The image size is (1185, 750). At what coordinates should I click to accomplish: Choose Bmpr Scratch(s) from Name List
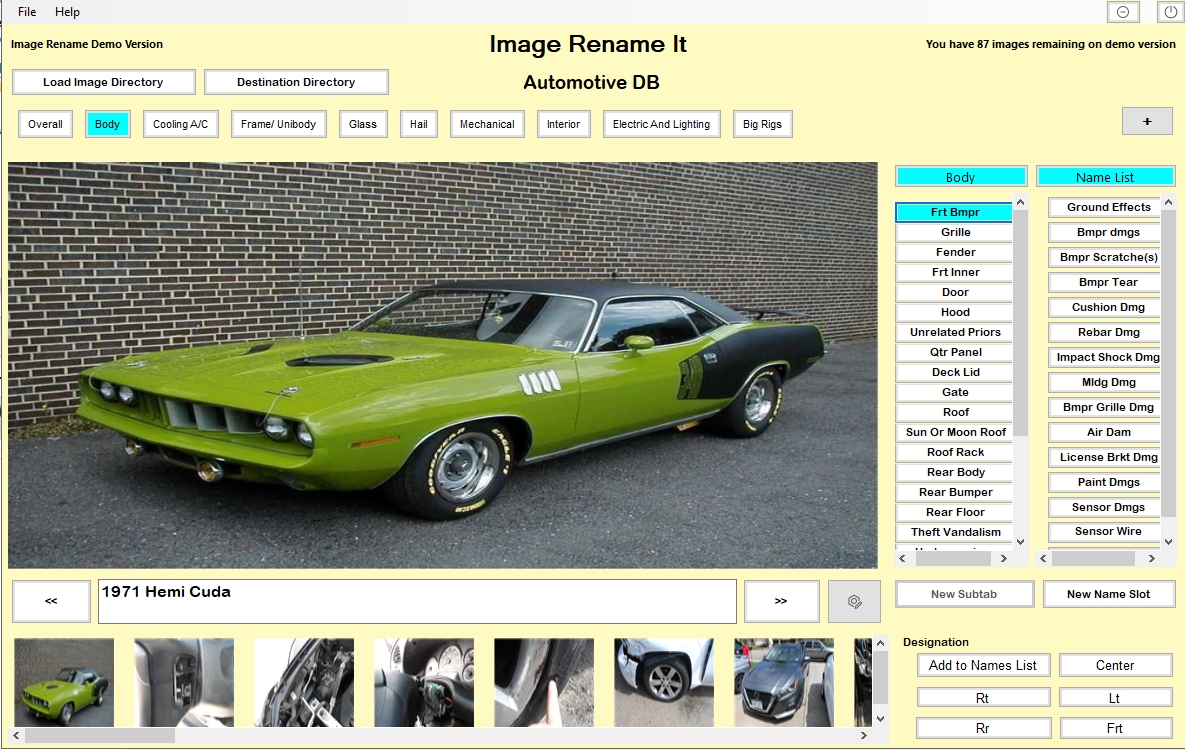coord(1108,257)
